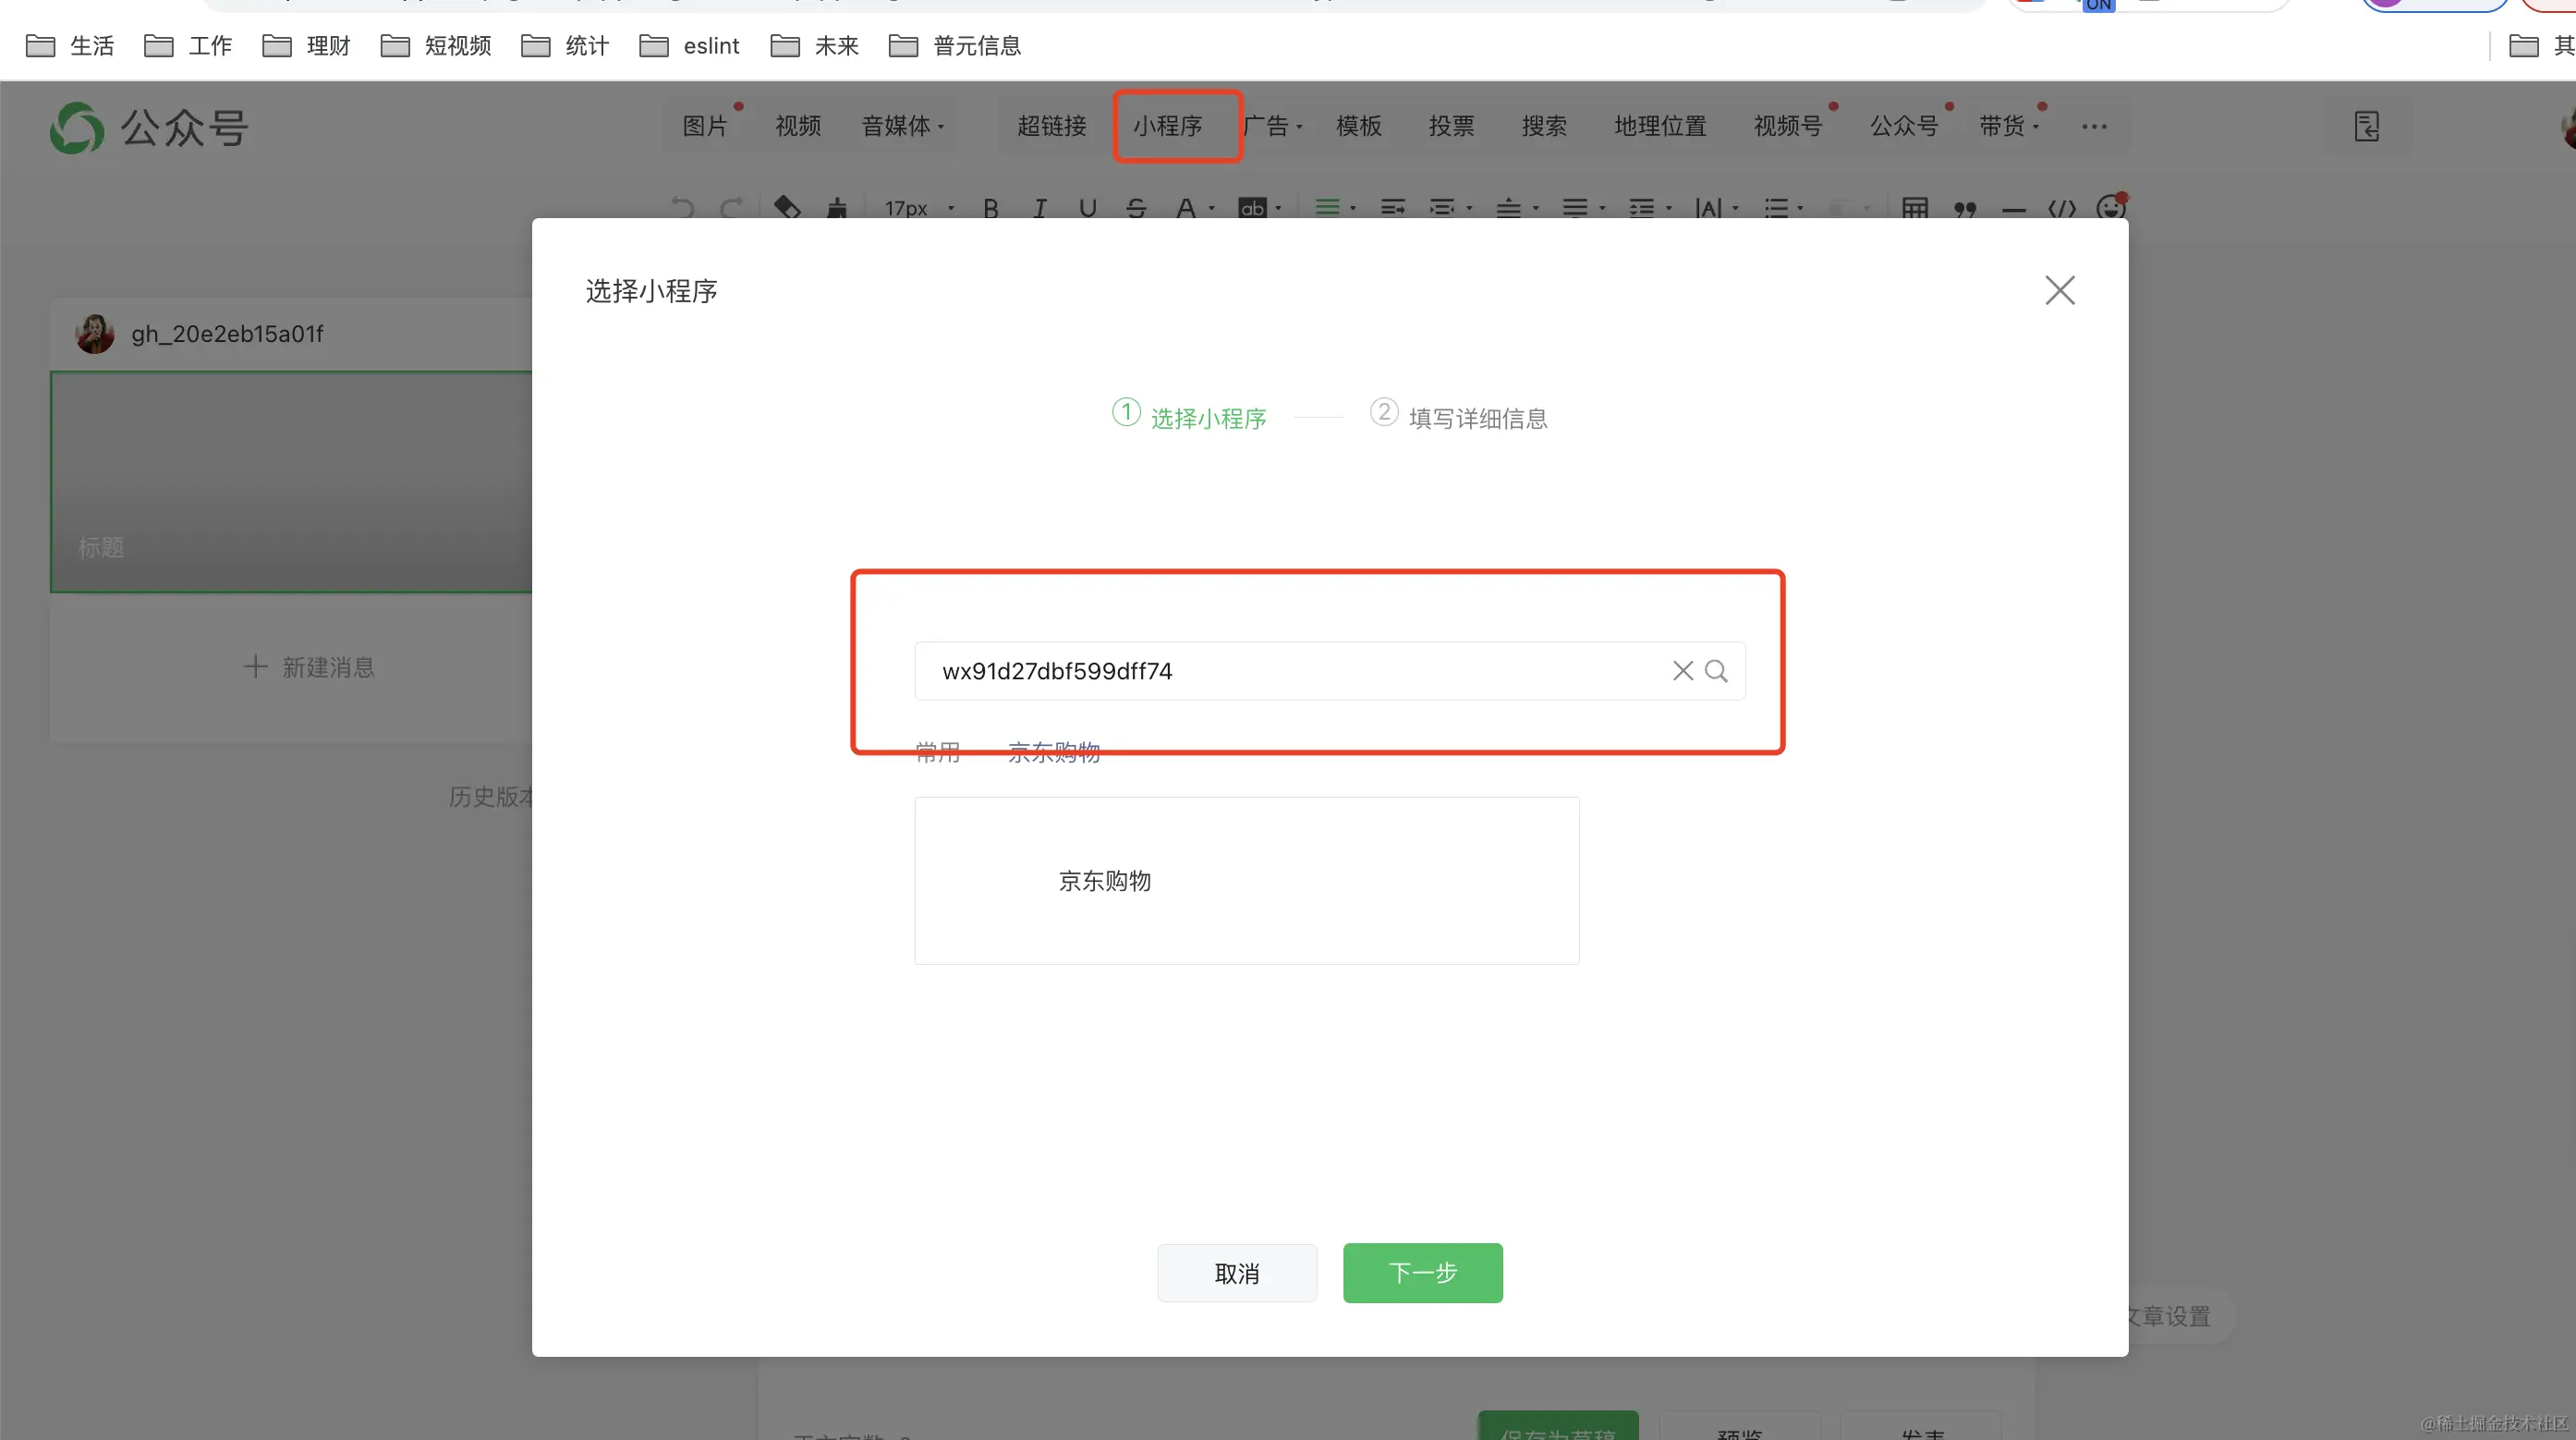Open the document icon at top right

(x=2366, y=126)
